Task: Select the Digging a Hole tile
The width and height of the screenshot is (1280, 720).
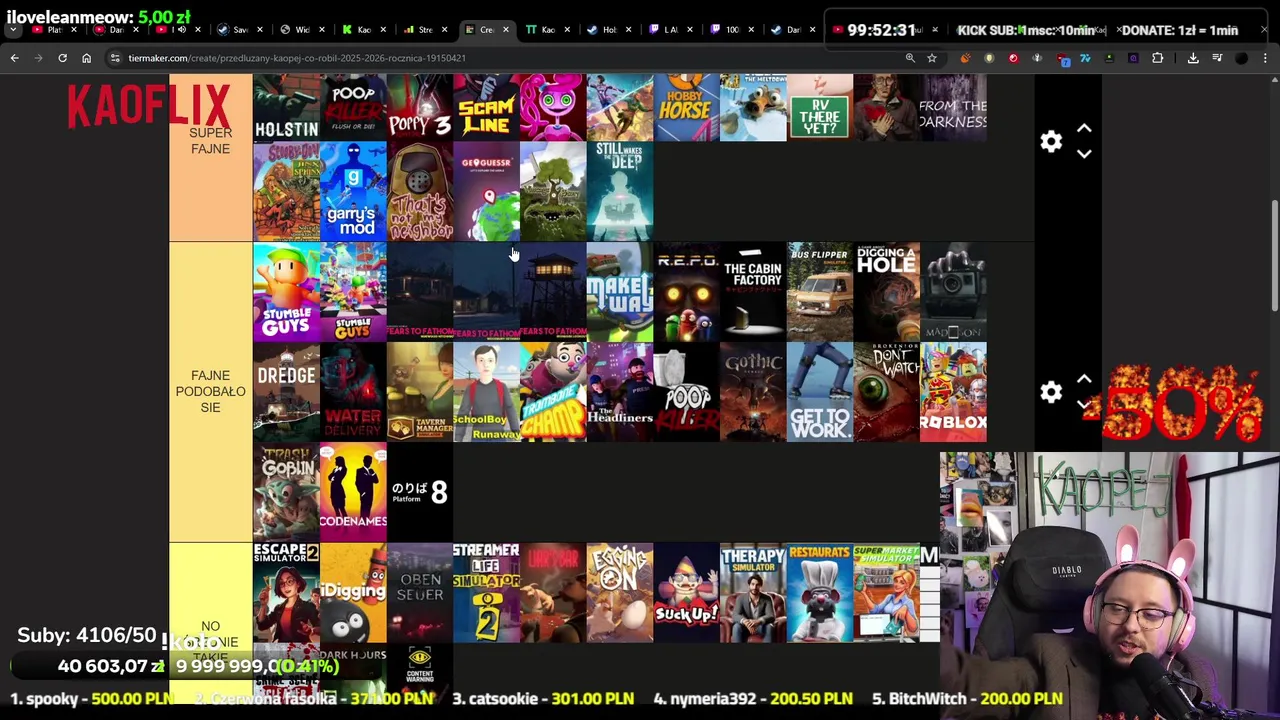Action: [887, 291]
